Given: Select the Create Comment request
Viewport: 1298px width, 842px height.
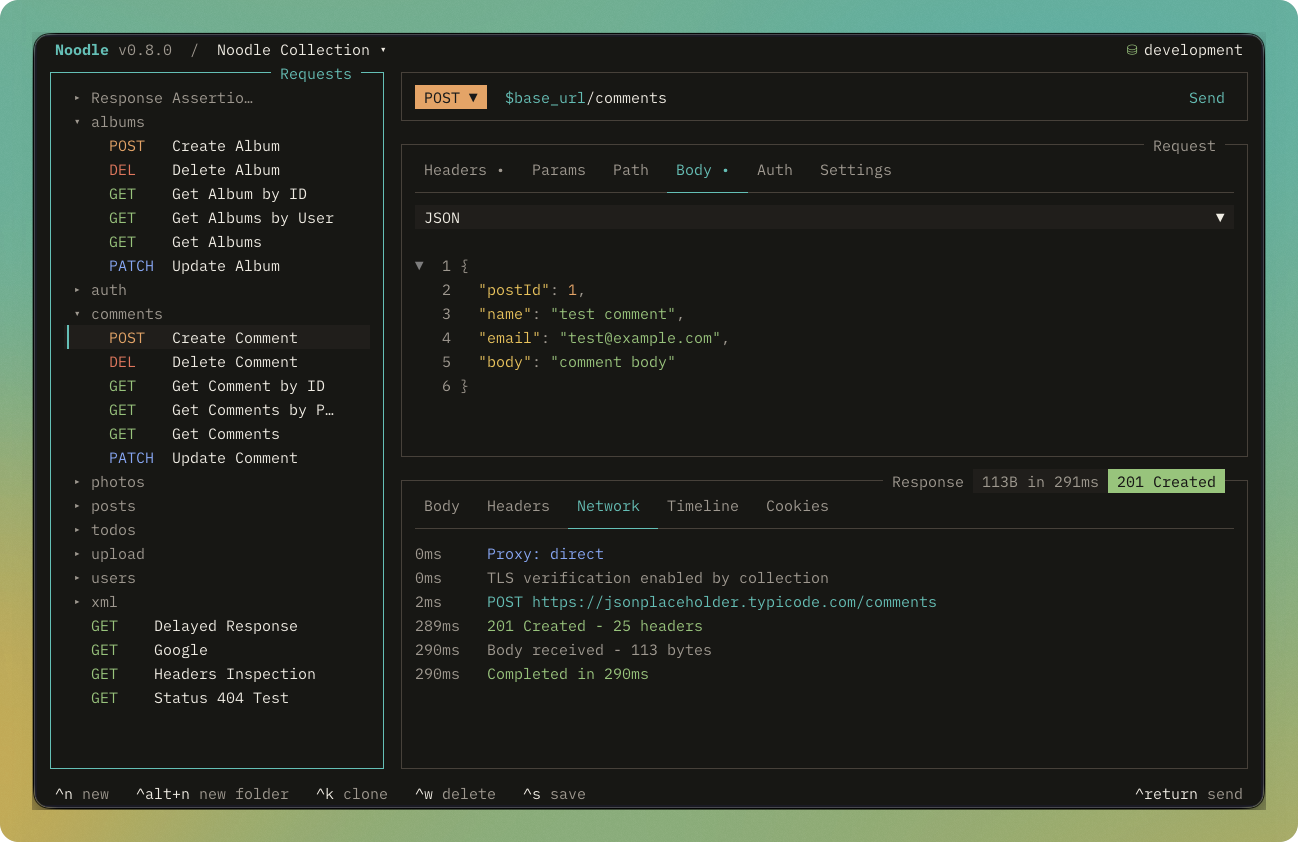Looking at the screenshot, I should (x=218, y=338).
